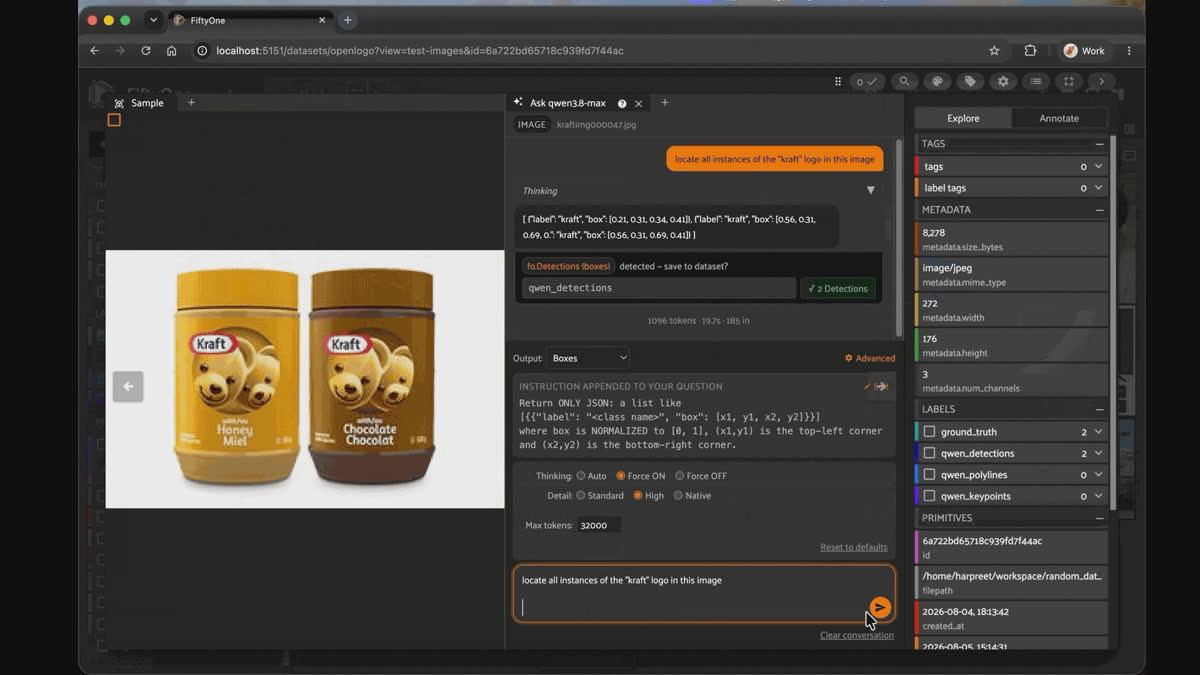Viewport: 1200px width, 675px height.
Task: Select the Native detail option
Action: coord(678,495)
